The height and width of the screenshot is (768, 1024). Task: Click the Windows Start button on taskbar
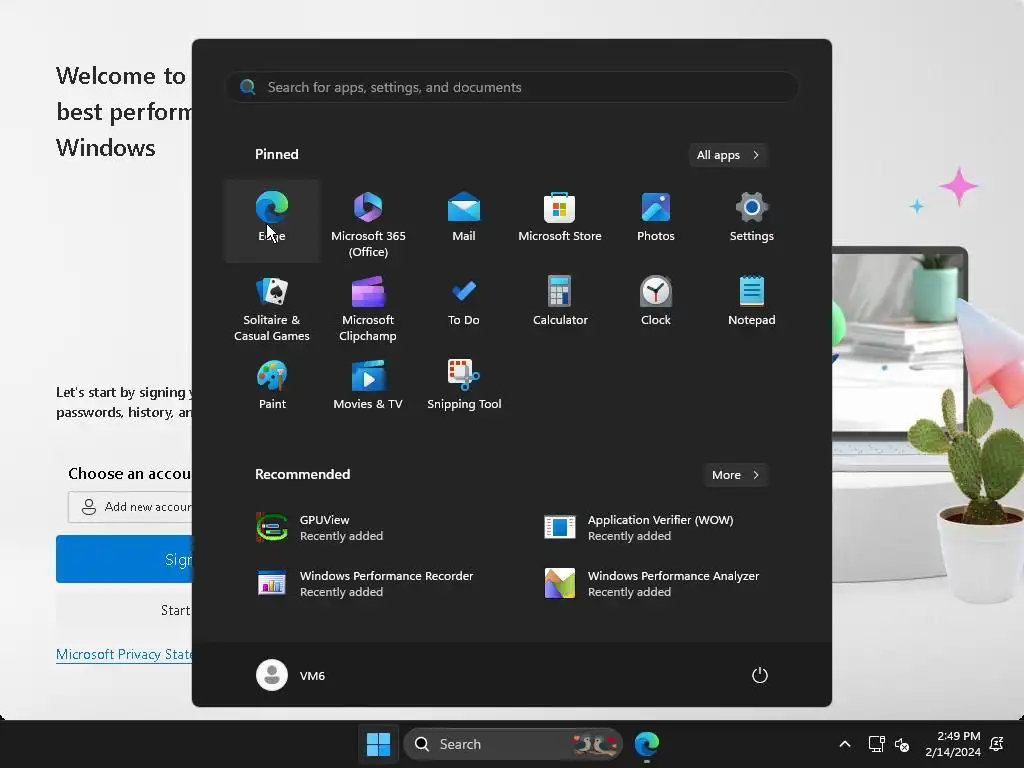click(378, 744)
